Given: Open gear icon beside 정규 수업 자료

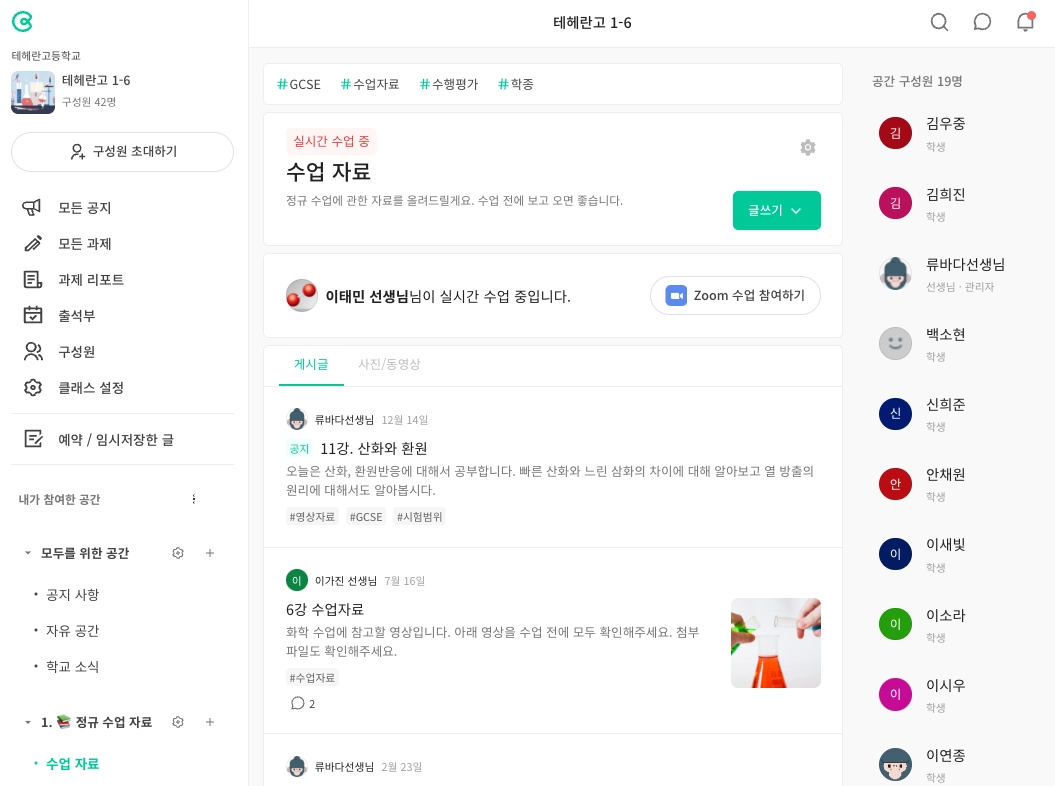Looking at the screenshot, I should coord(178,722).
